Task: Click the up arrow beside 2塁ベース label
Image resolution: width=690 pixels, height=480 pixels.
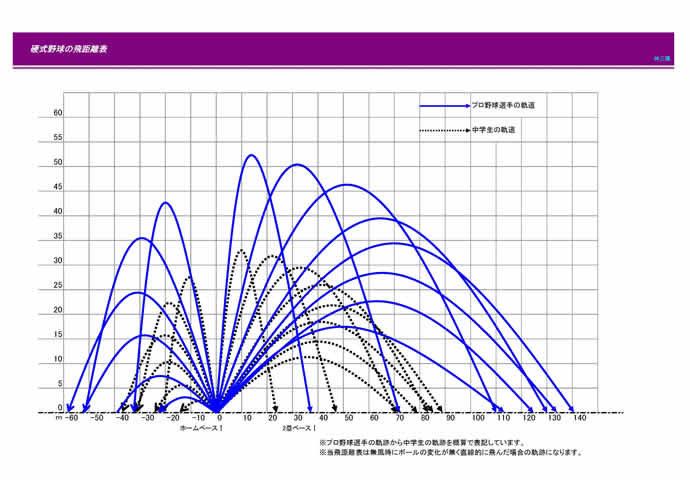Action: click(x=315, y=428)
